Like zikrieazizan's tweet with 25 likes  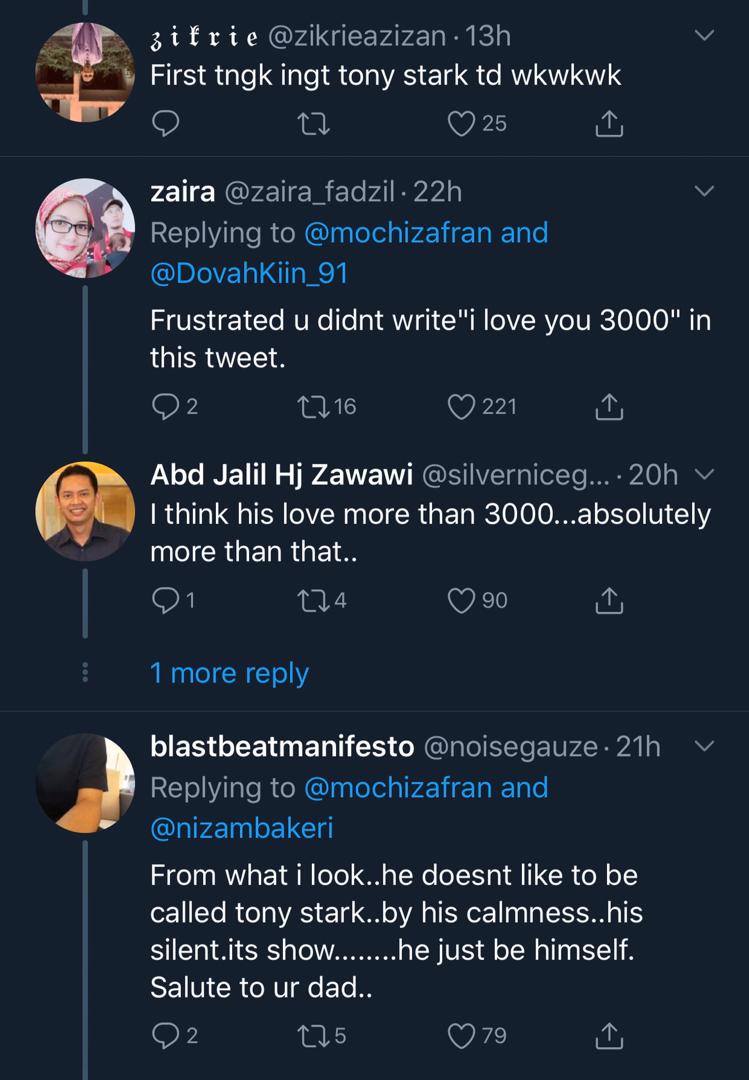point(461,123)
